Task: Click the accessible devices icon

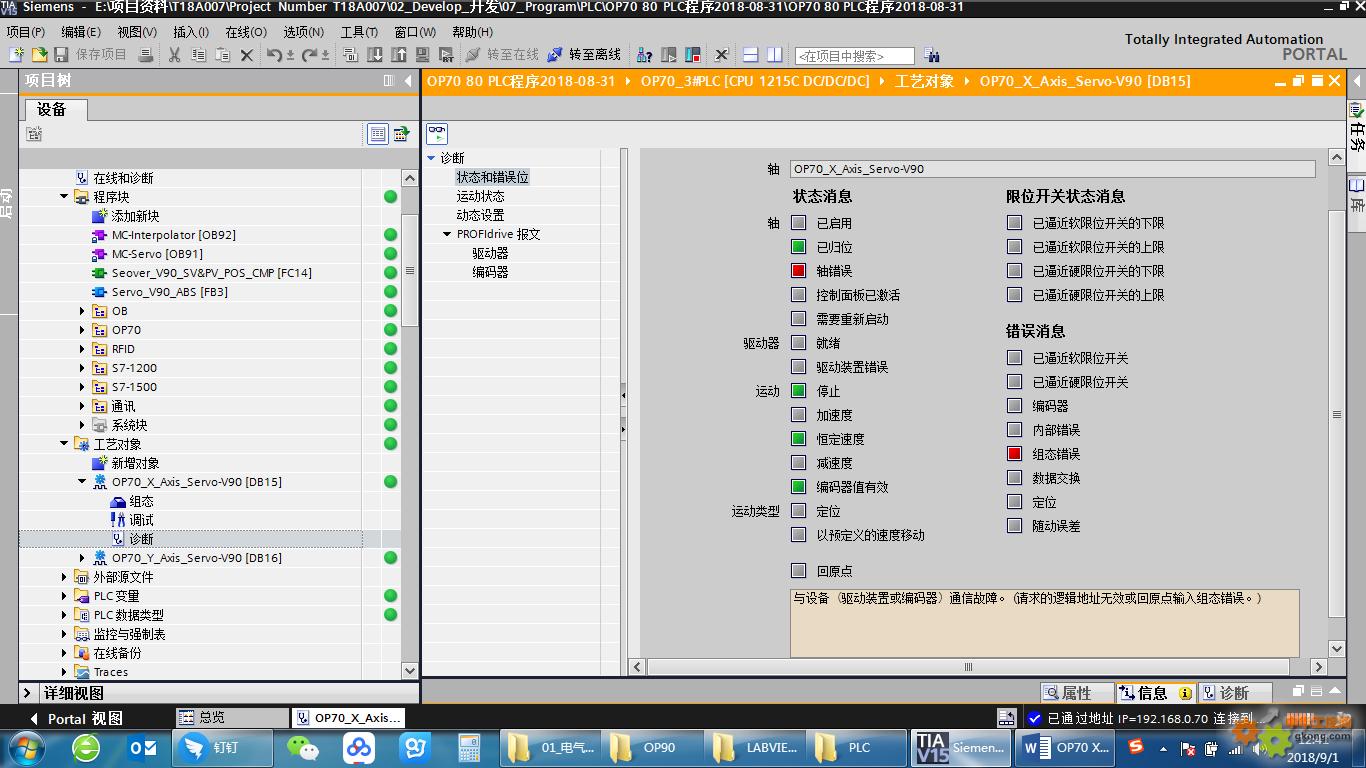Action: (x=645, y=55)
